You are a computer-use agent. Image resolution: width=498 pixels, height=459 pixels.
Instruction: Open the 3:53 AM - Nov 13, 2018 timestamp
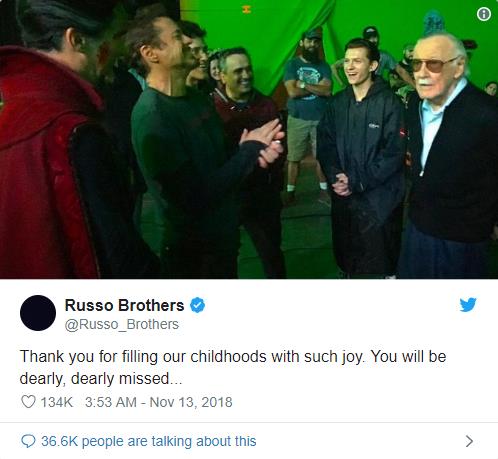tap(159, 402)
